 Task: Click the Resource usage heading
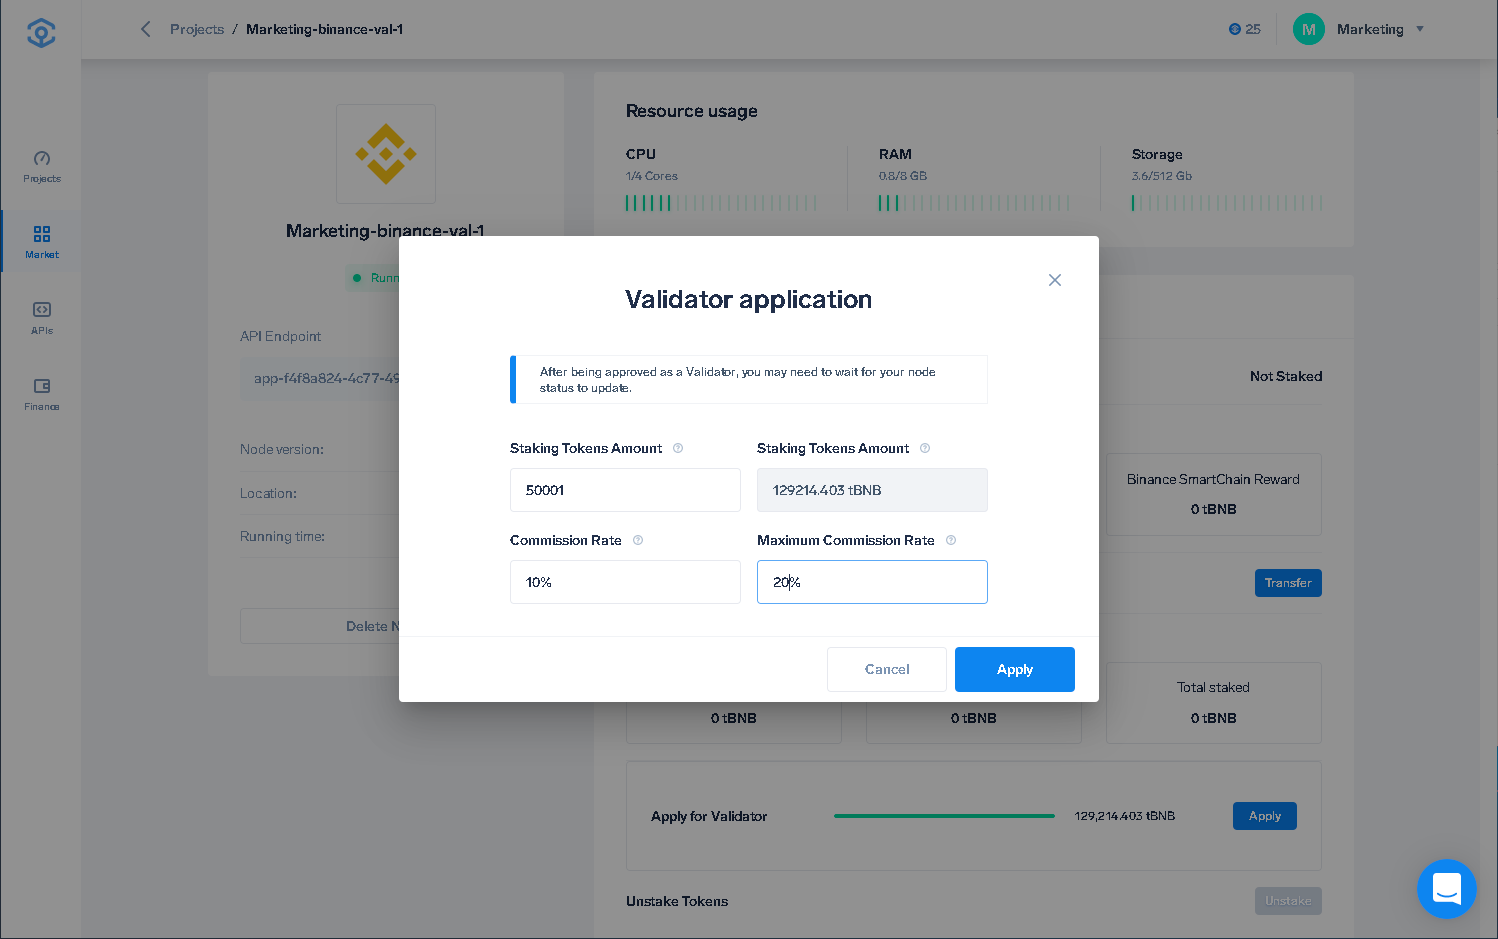(x=692, y=111)
